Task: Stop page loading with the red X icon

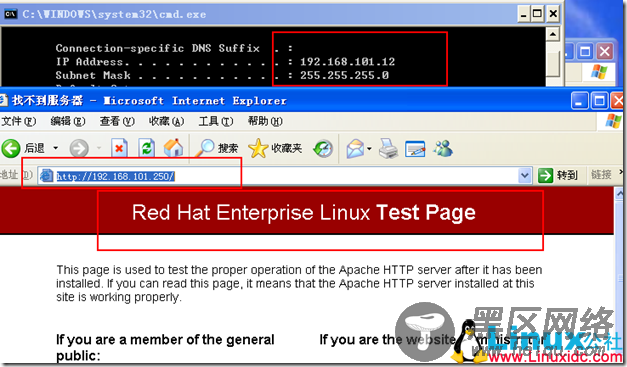Action: (x=119, y=149)
